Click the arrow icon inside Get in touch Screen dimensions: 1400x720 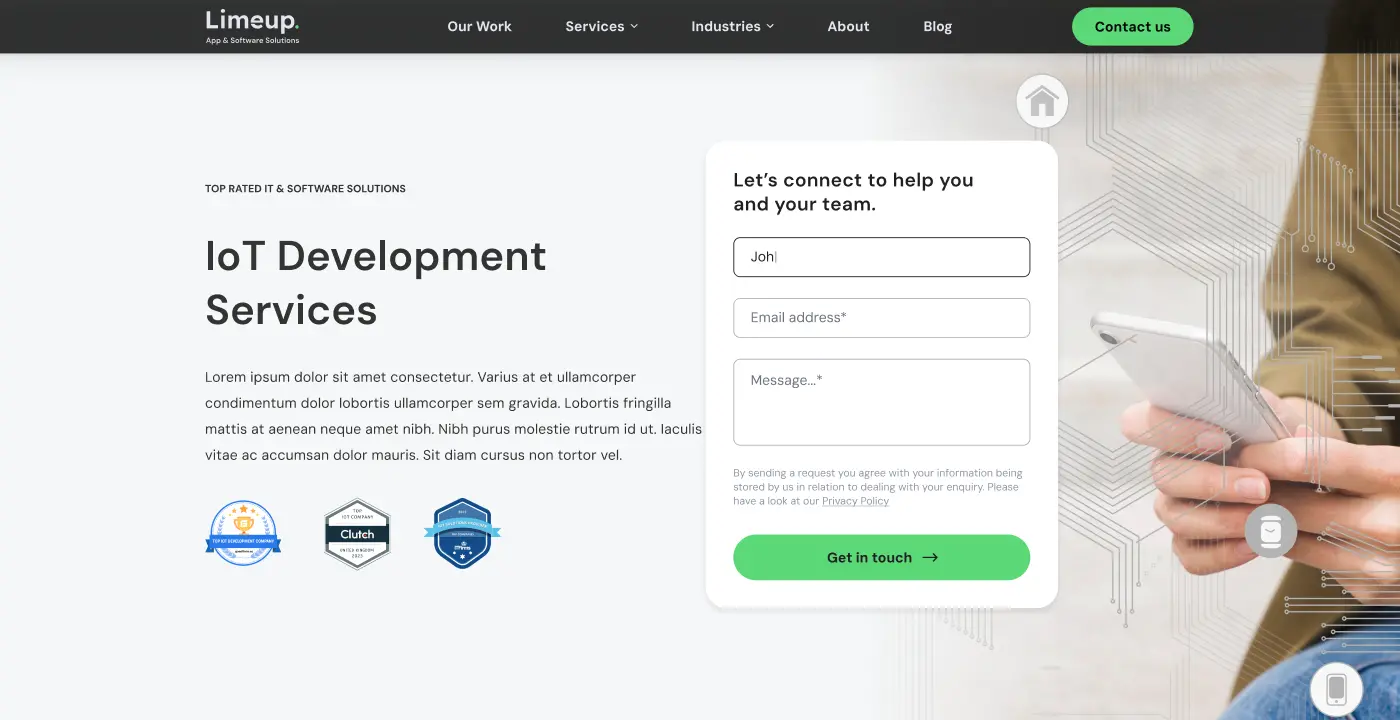tap(930, 558)
